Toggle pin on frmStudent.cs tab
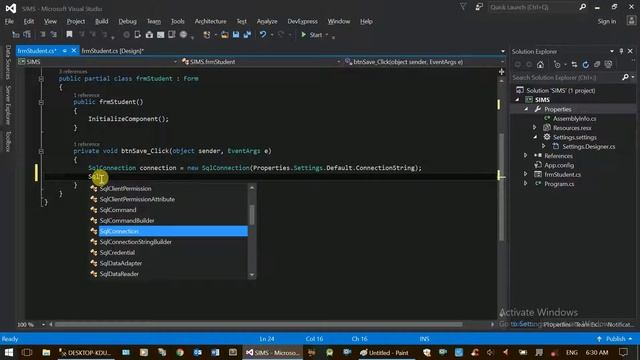Screen dimensions: 640x360 tap(64, 51)
